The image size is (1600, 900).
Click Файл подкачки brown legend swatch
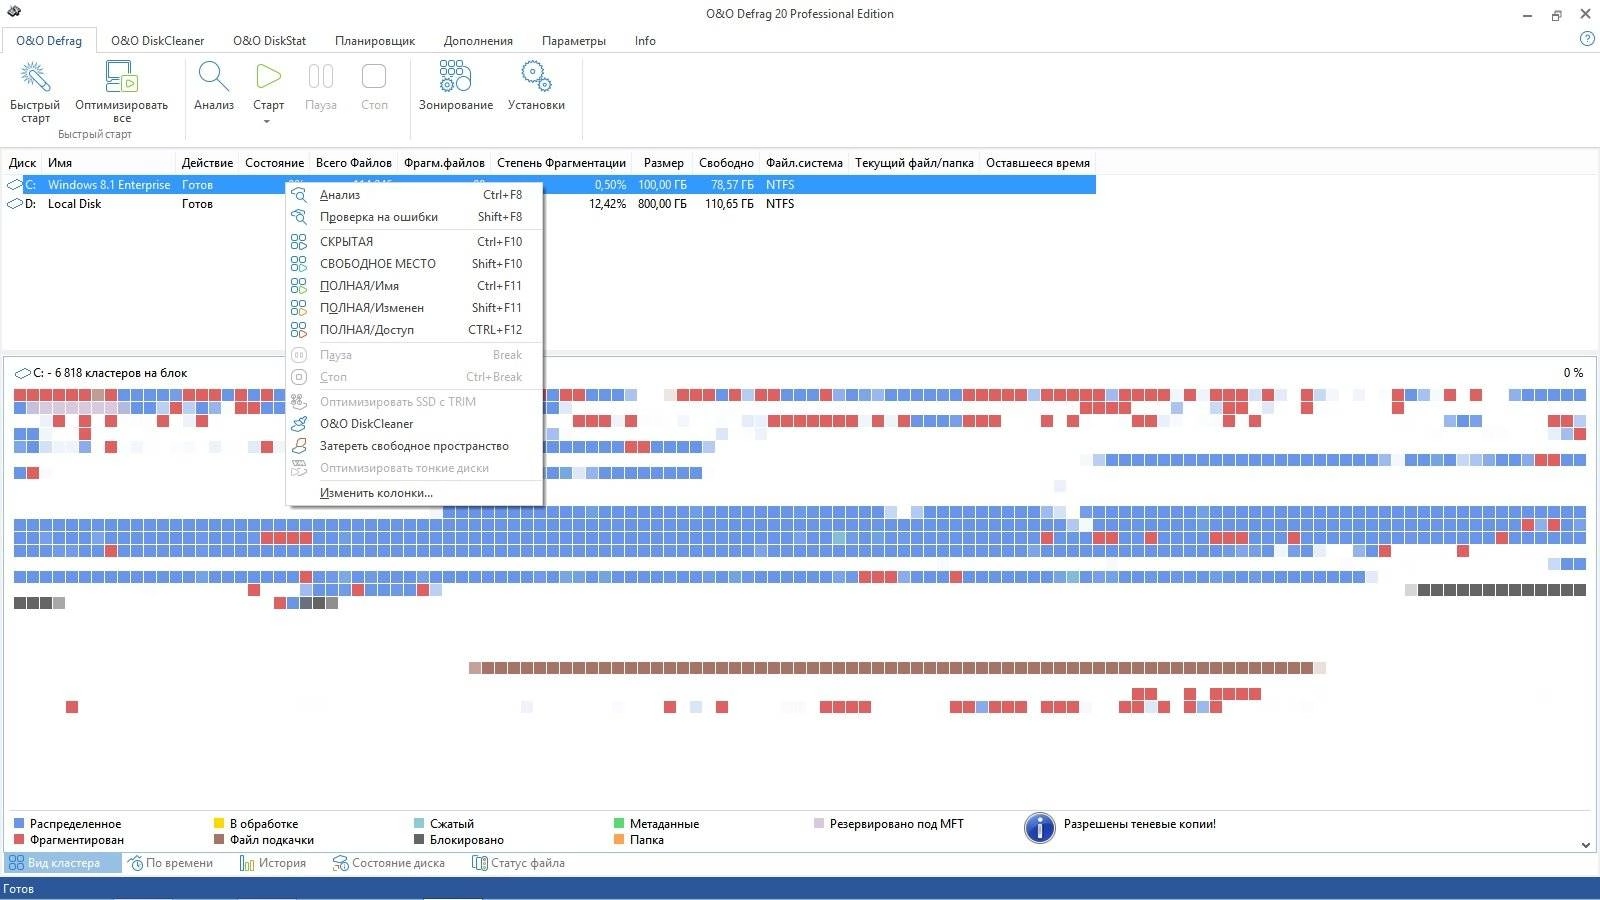[x=219, y=840]
